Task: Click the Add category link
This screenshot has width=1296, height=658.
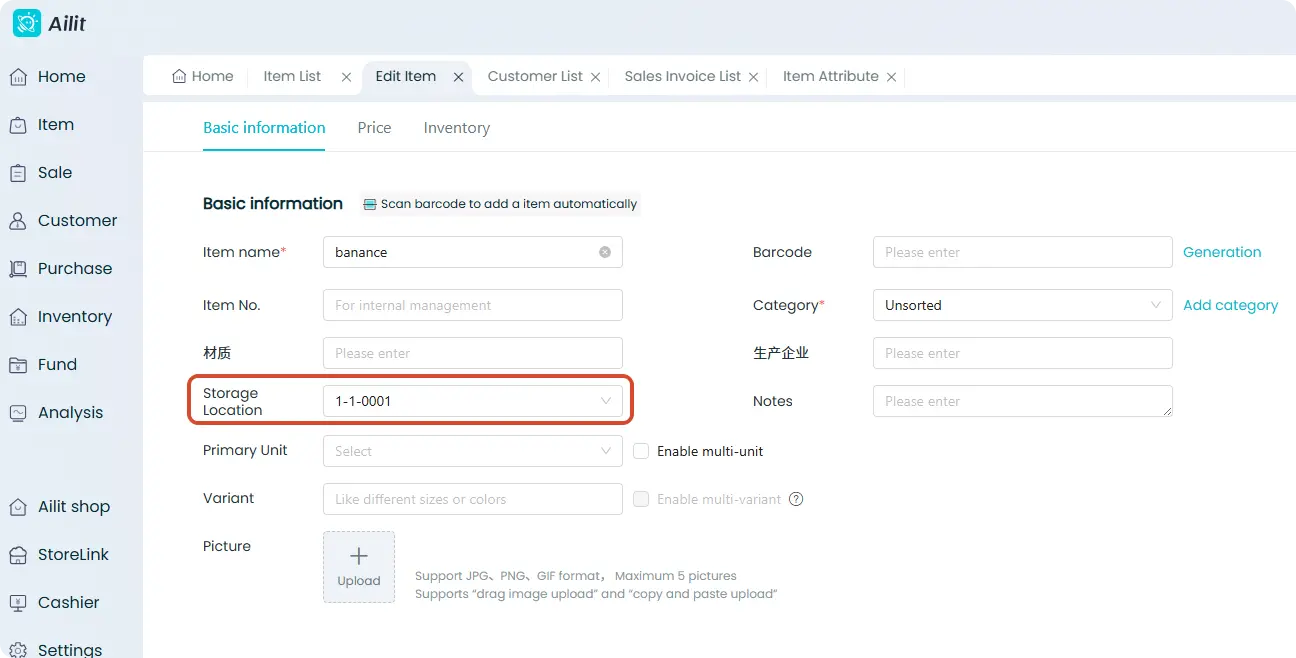Action: pyautogui.click(x=1230, y=305)
